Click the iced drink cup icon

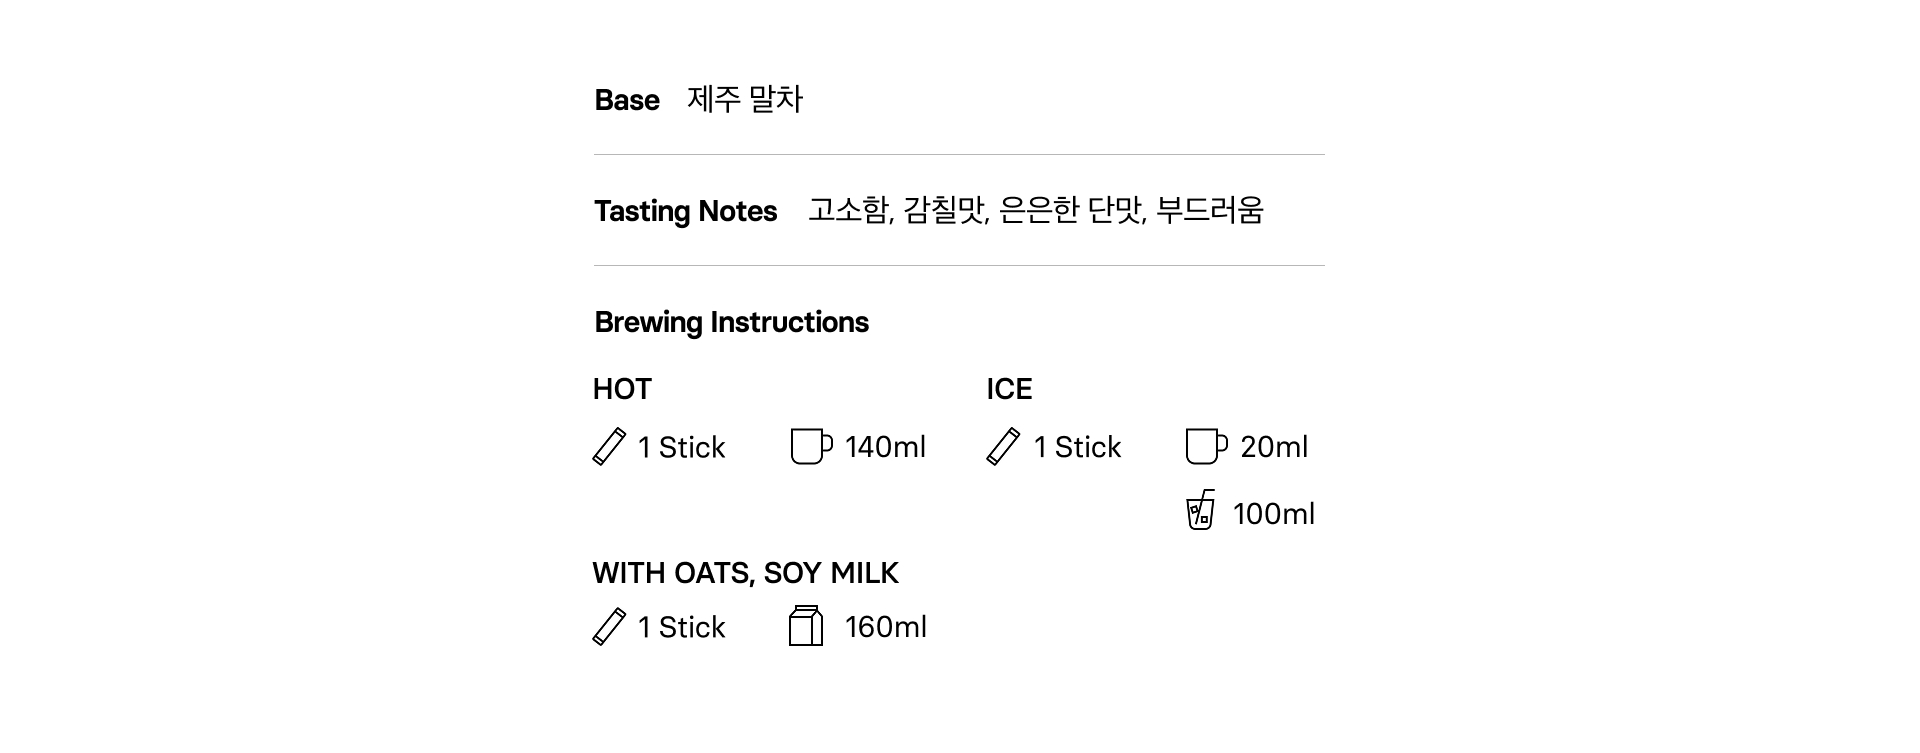click(1200, 510)
